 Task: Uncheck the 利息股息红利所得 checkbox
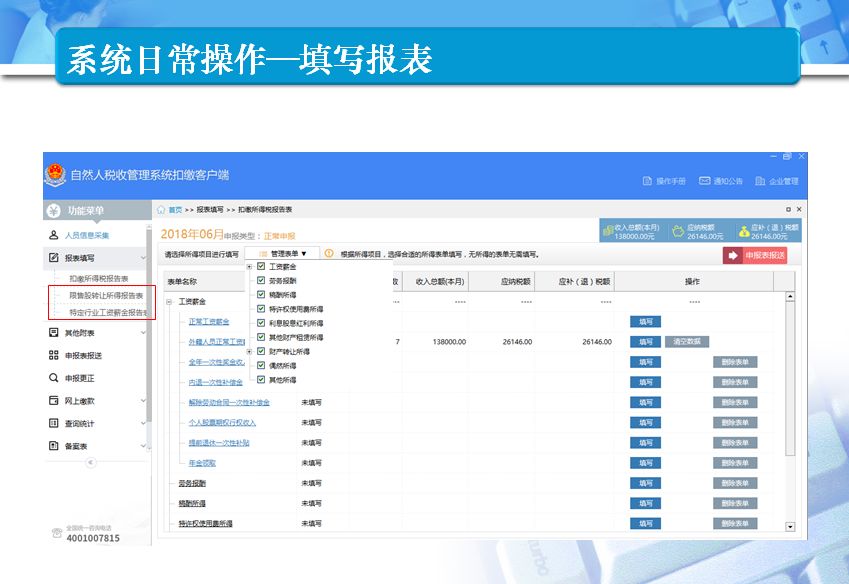click(x=261, y=323)
